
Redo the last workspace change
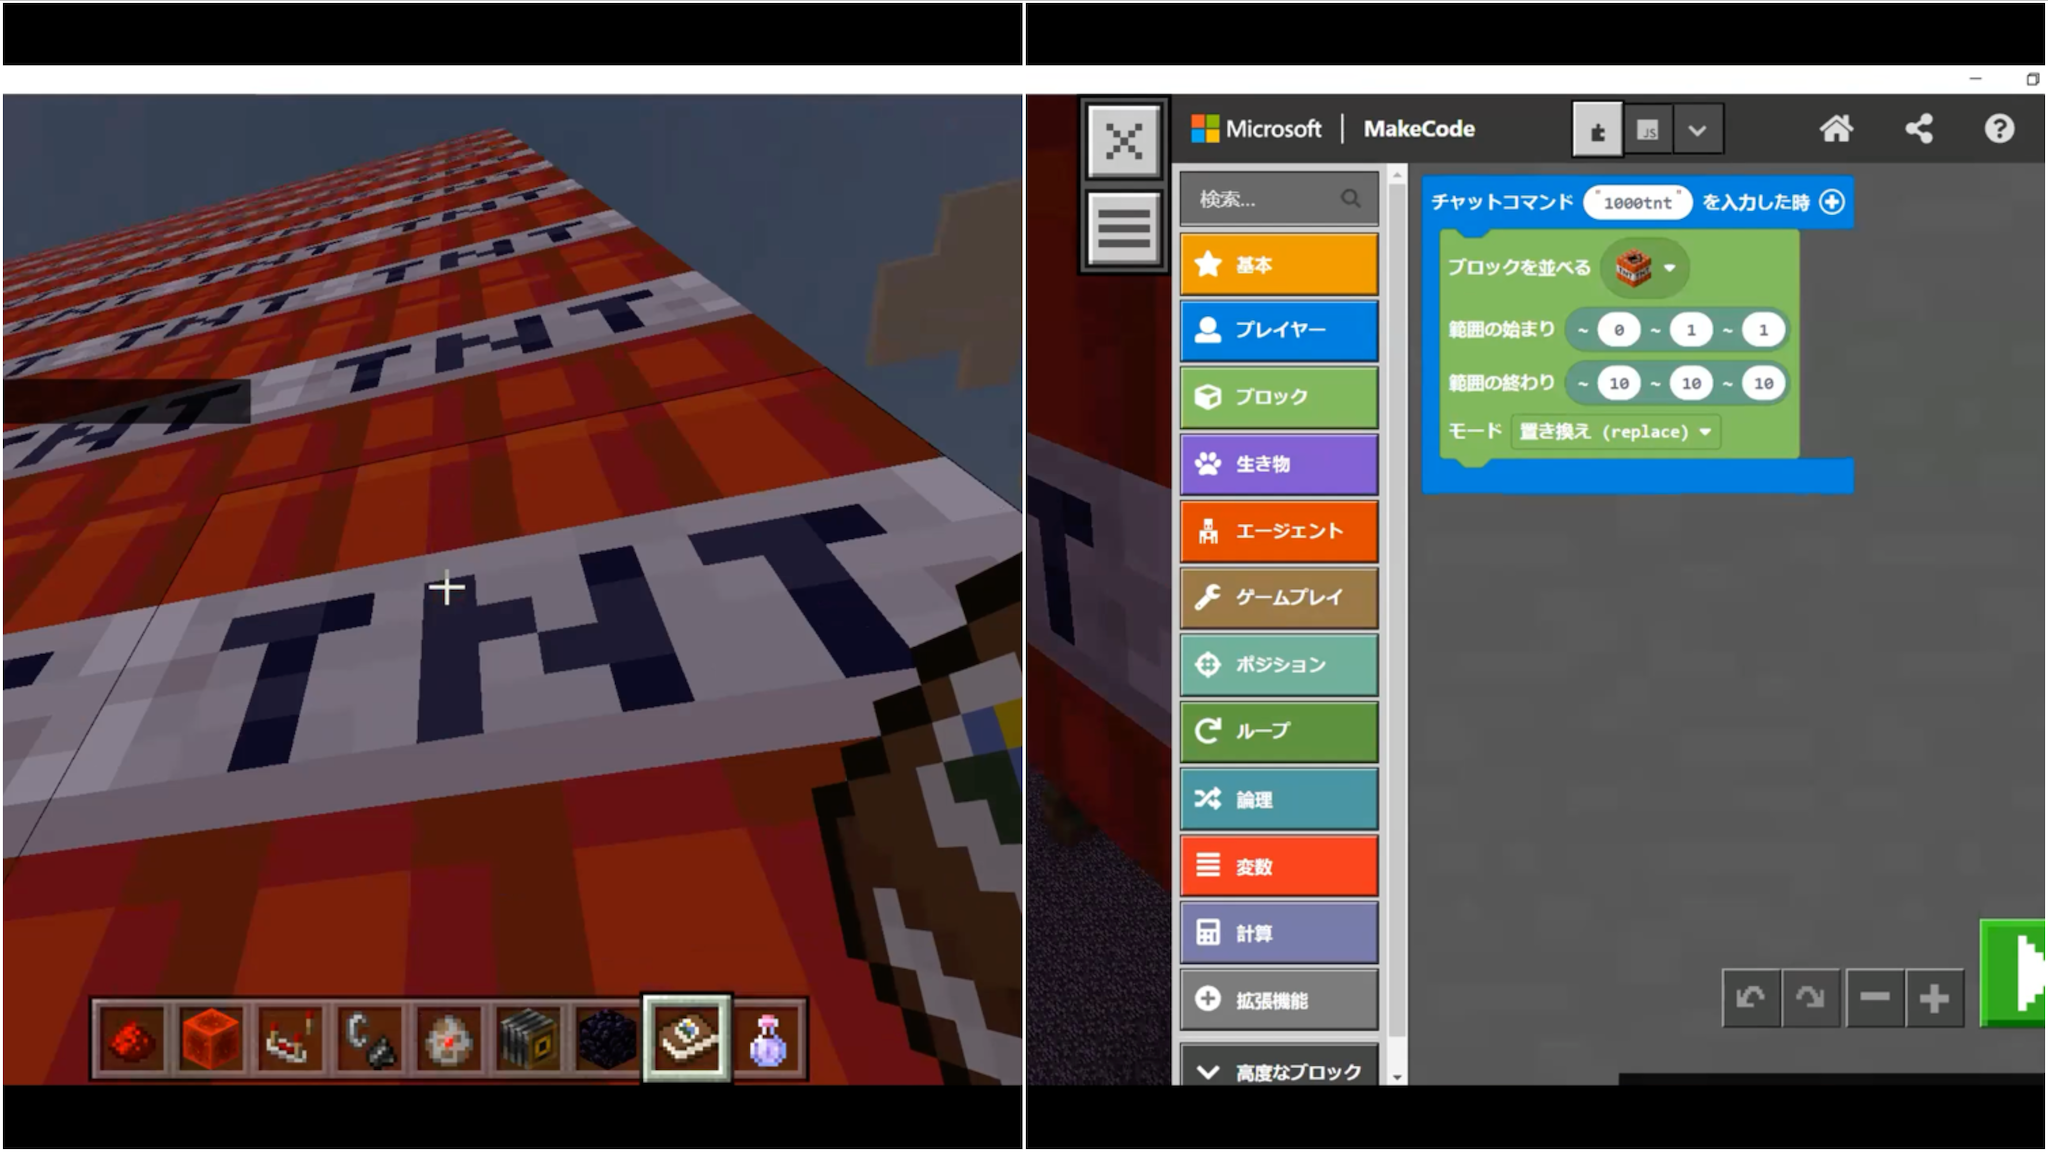coord(1811,998)
